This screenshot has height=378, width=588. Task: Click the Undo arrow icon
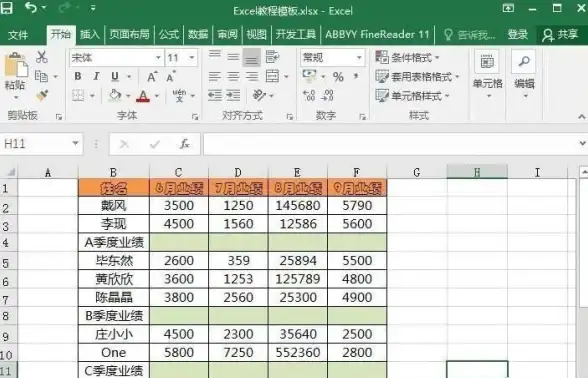point(31,7)
